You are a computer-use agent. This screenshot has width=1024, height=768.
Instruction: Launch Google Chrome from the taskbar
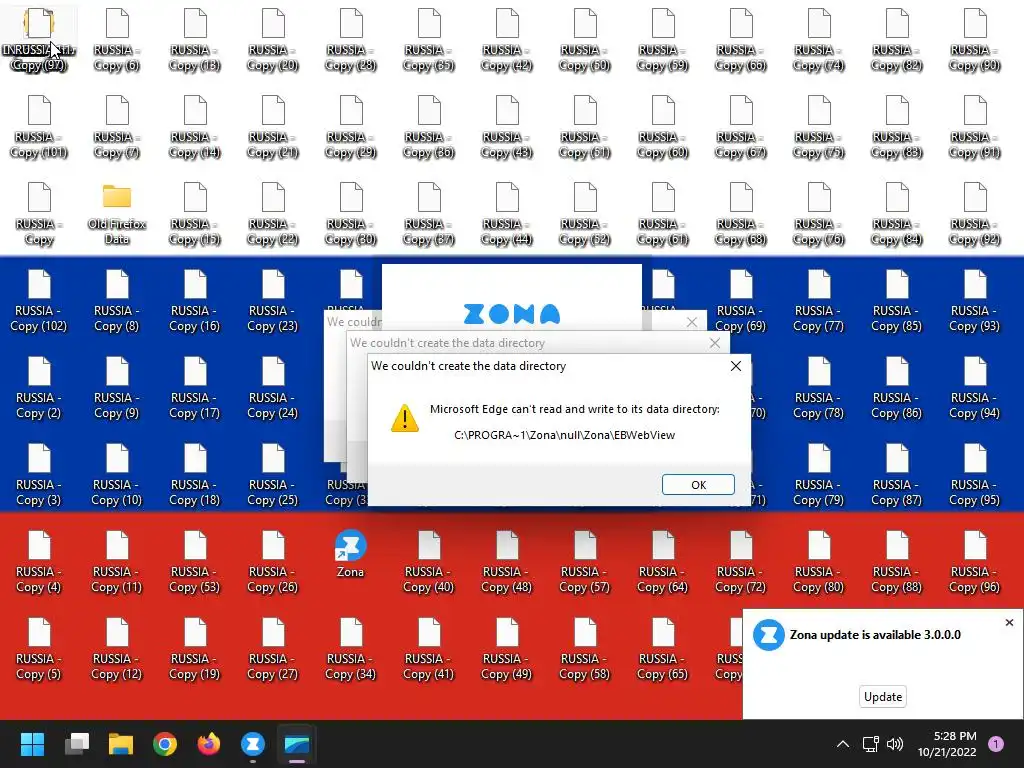[165, 744]
